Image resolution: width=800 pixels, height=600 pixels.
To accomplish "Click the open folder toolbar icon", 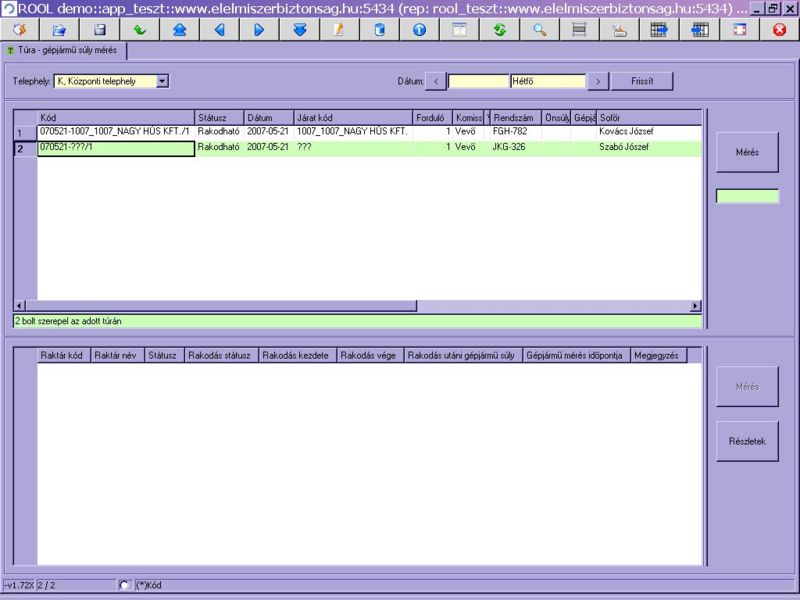I will [60, 30].
